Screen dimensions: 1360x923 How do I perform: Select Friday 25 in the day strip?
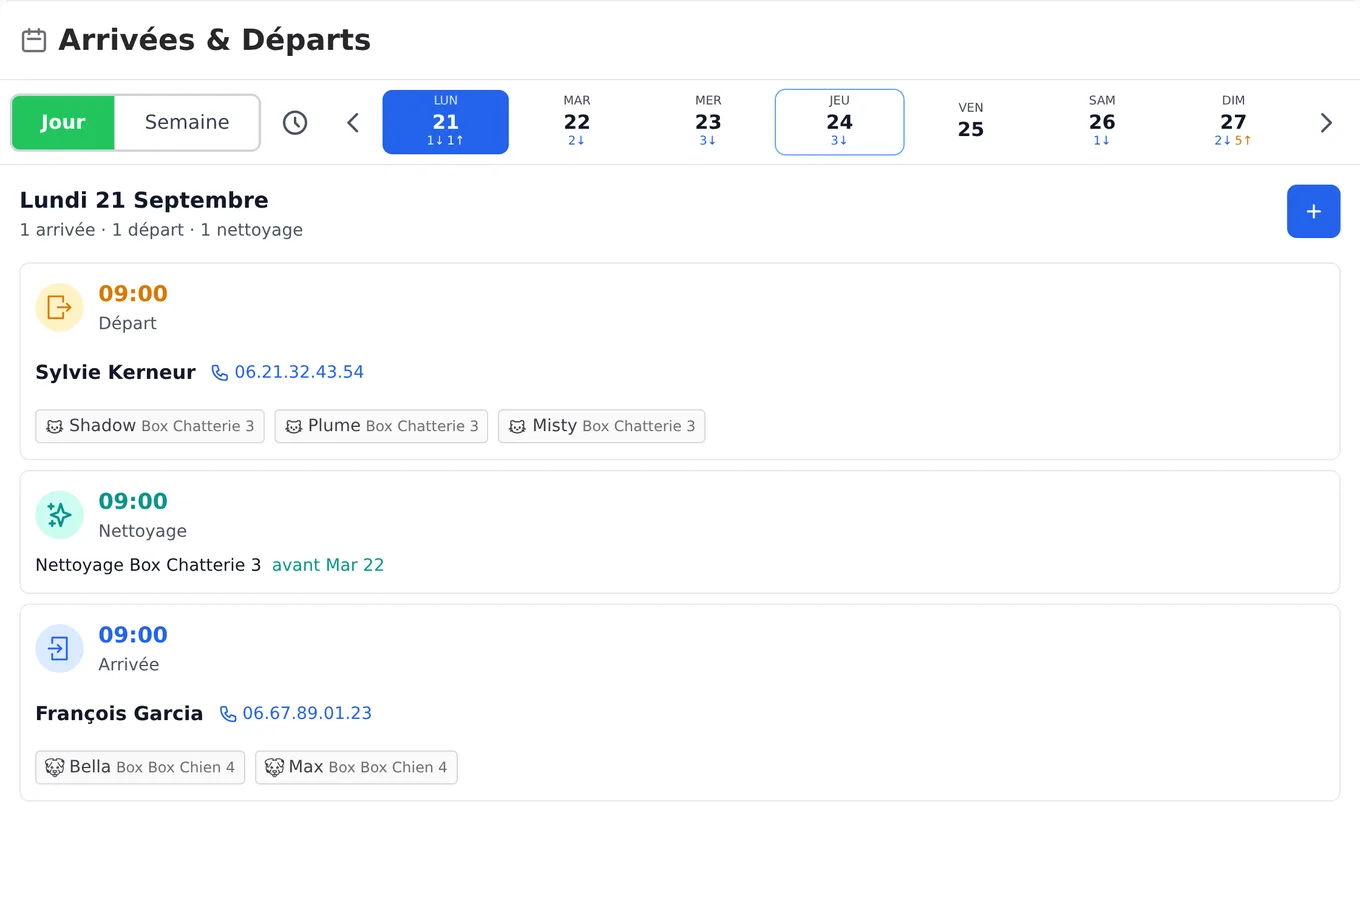[x=970, y=122]
